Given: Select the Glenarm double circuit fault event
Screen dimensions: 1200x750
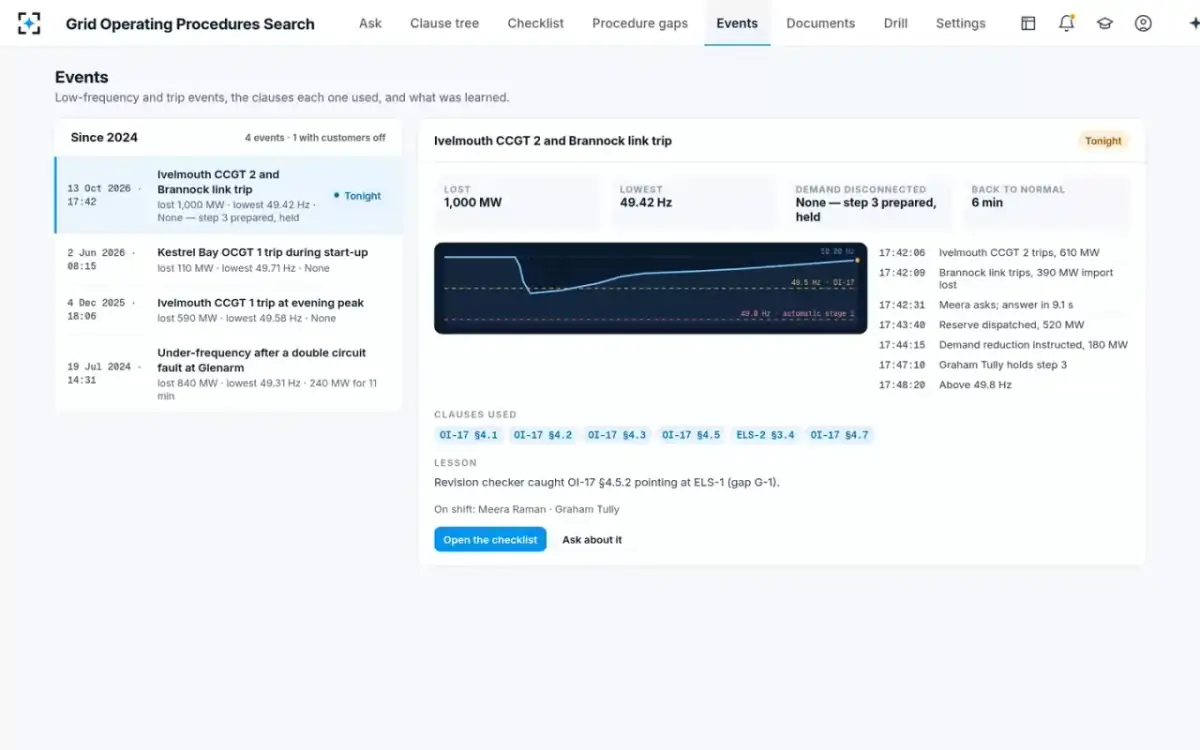Looking at the screenshot, I should (229, 373).
